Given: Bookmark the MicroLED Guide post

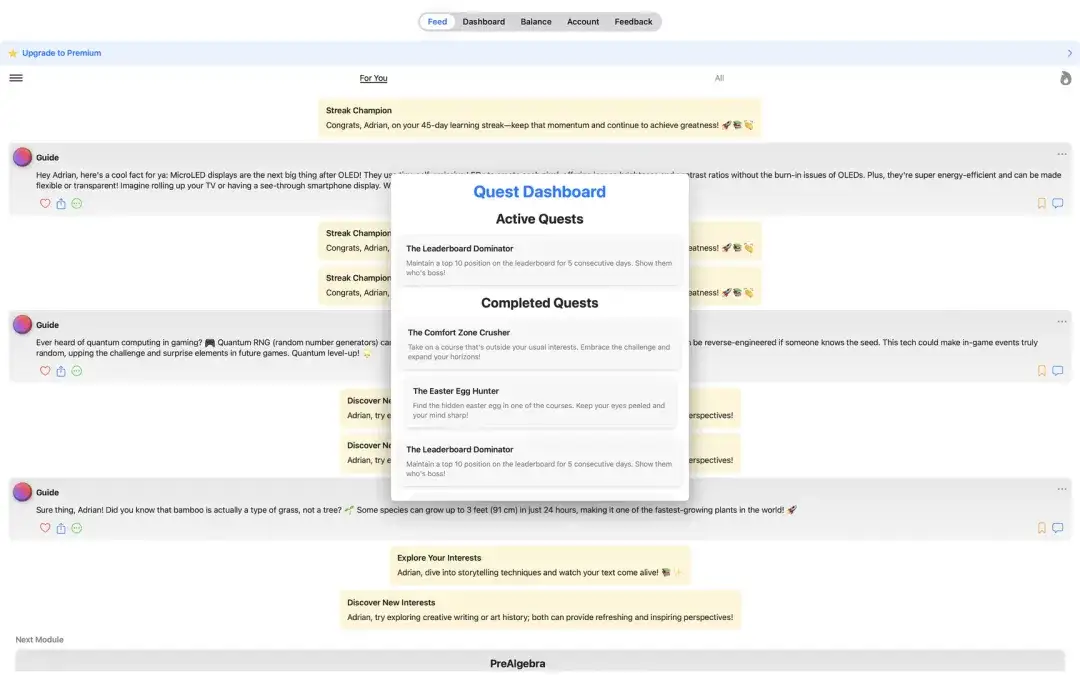Looking at the screenshot, I should click(x=1041, y=203).
